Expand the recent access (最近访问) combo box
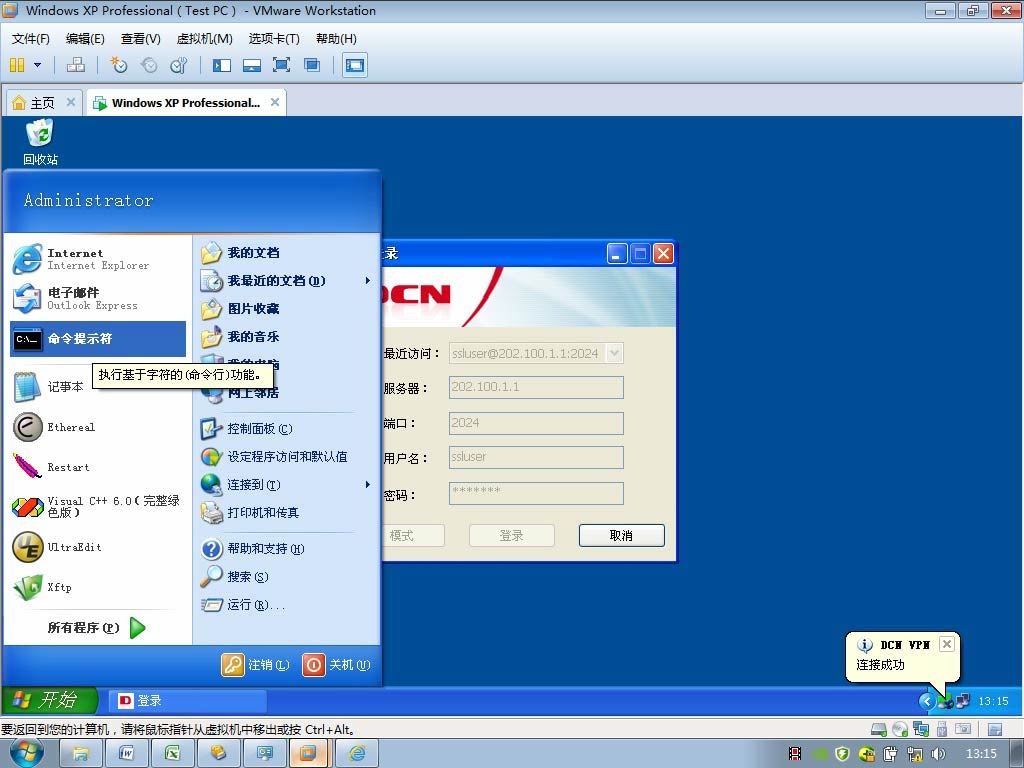 point(615,353)
